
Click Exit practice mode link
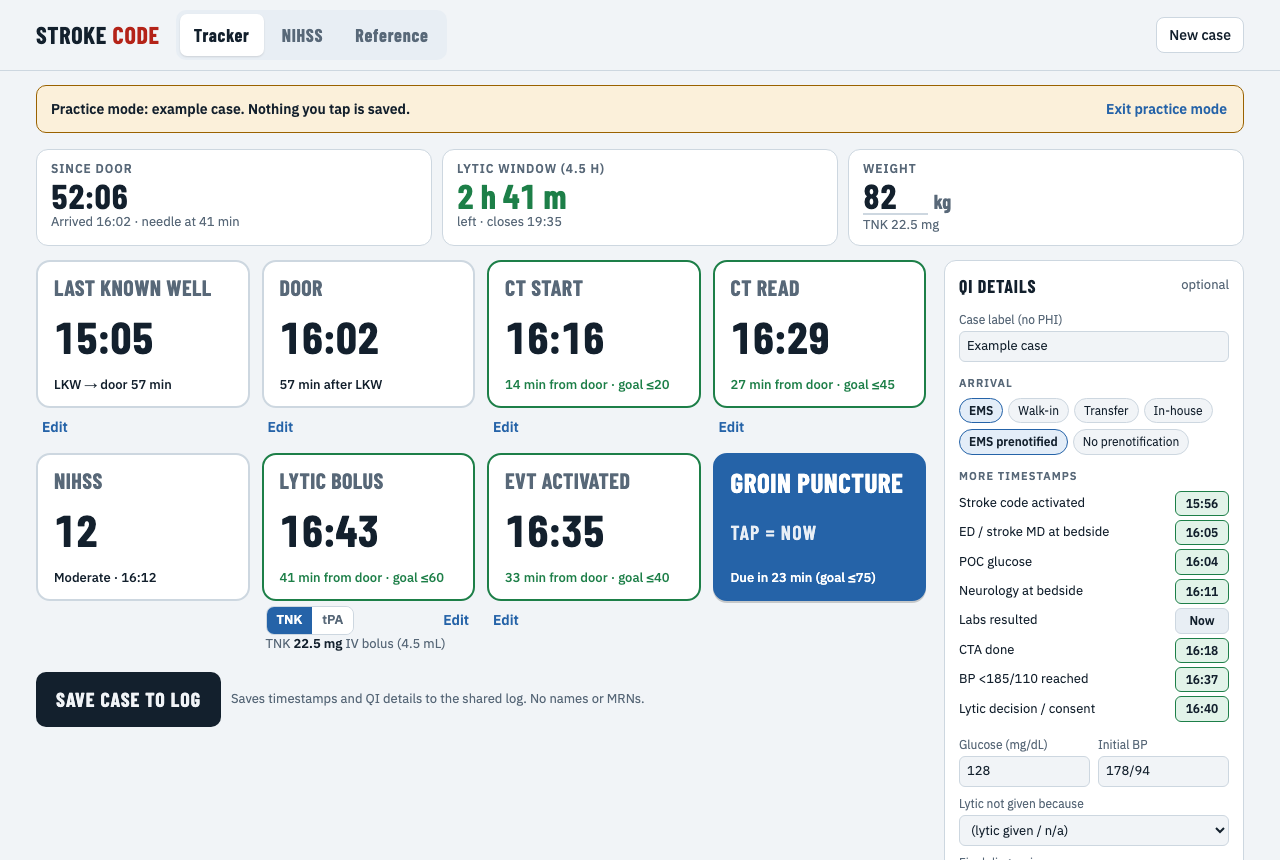[1166, 109]
